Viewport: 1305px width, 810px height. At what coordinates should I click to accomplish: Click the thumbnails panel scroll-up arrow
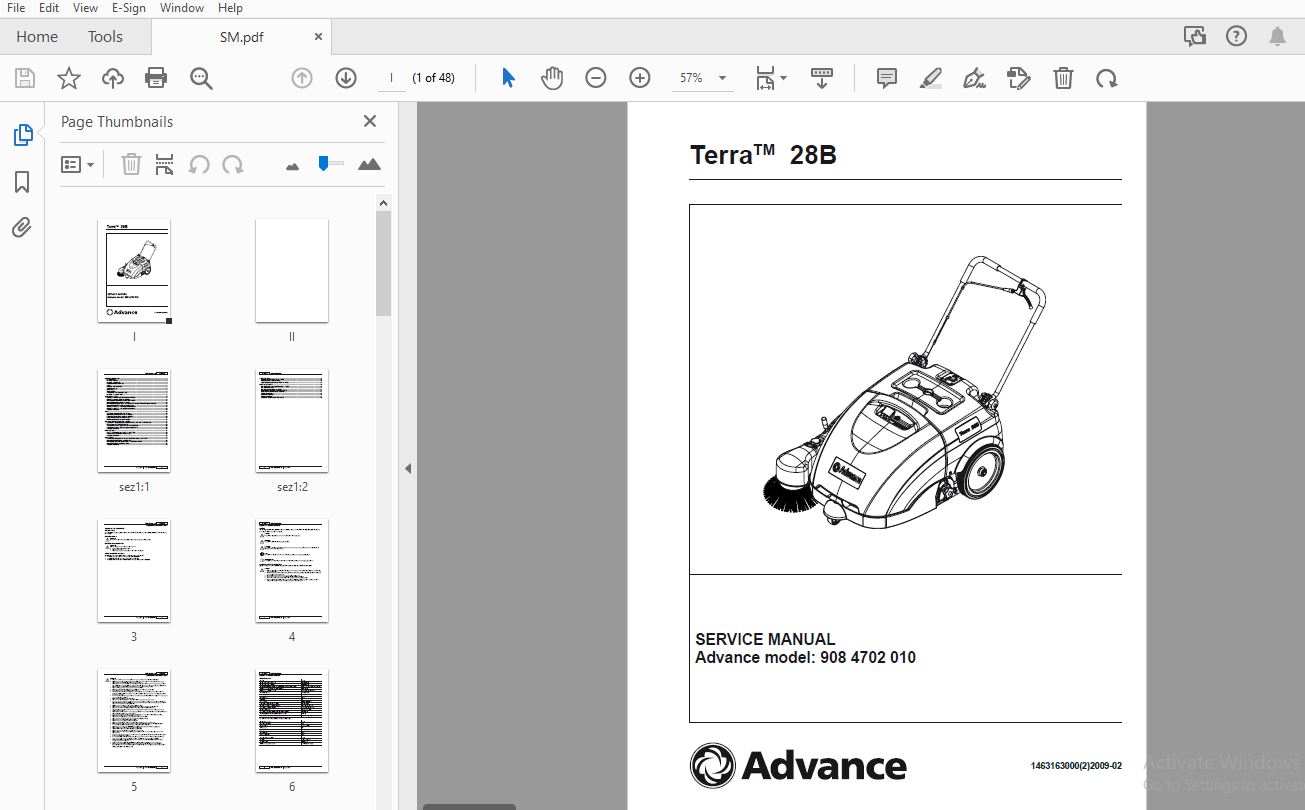point(384,203)
